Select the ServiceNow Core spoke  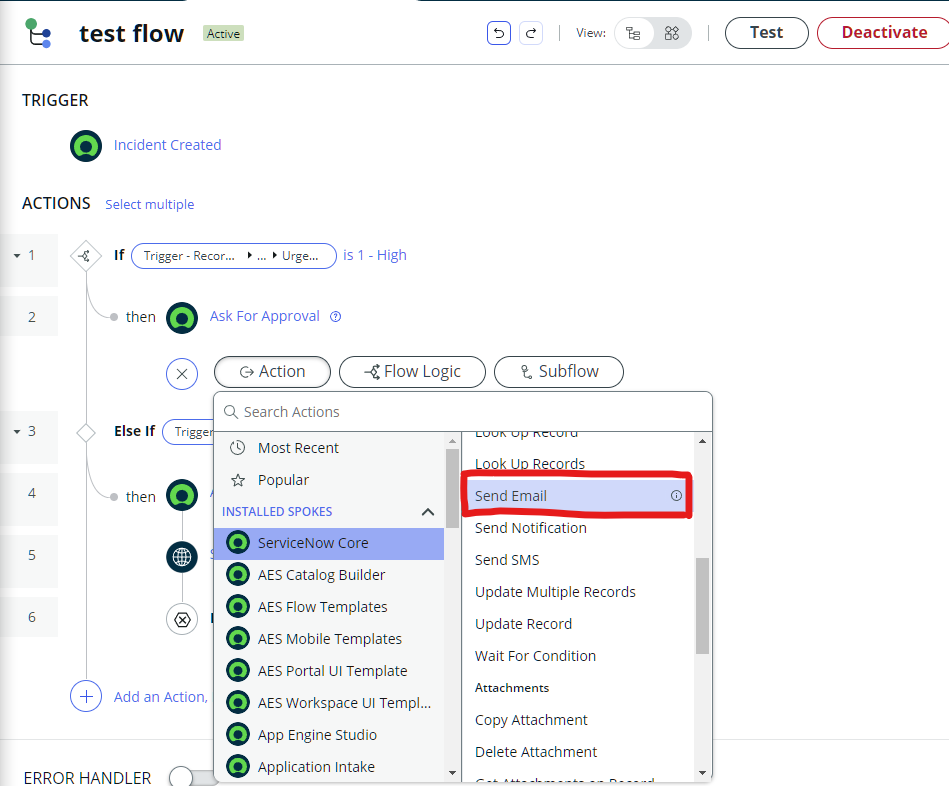point(329,543)
